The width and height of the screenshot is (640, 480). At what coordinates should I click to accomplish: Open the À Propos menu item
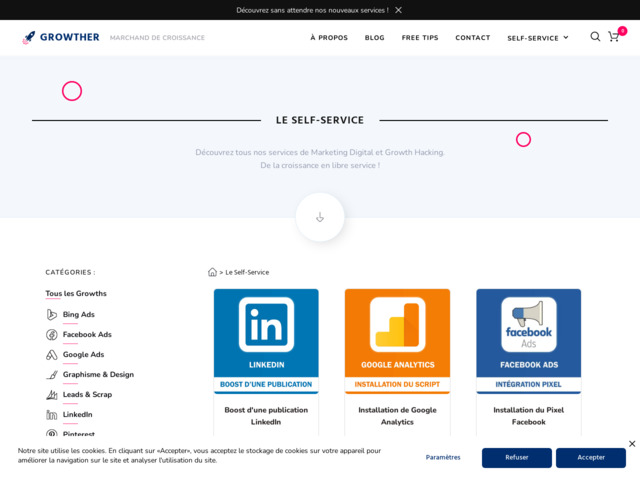[329, 38]
